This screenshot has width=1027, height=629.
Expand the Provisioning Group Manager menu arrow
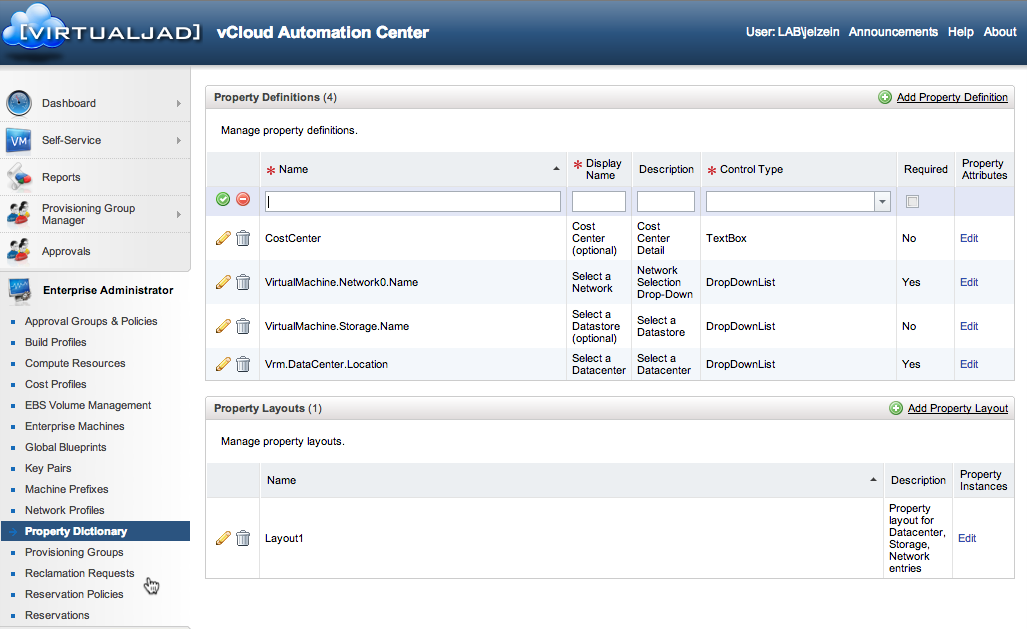tap(178, 214)
